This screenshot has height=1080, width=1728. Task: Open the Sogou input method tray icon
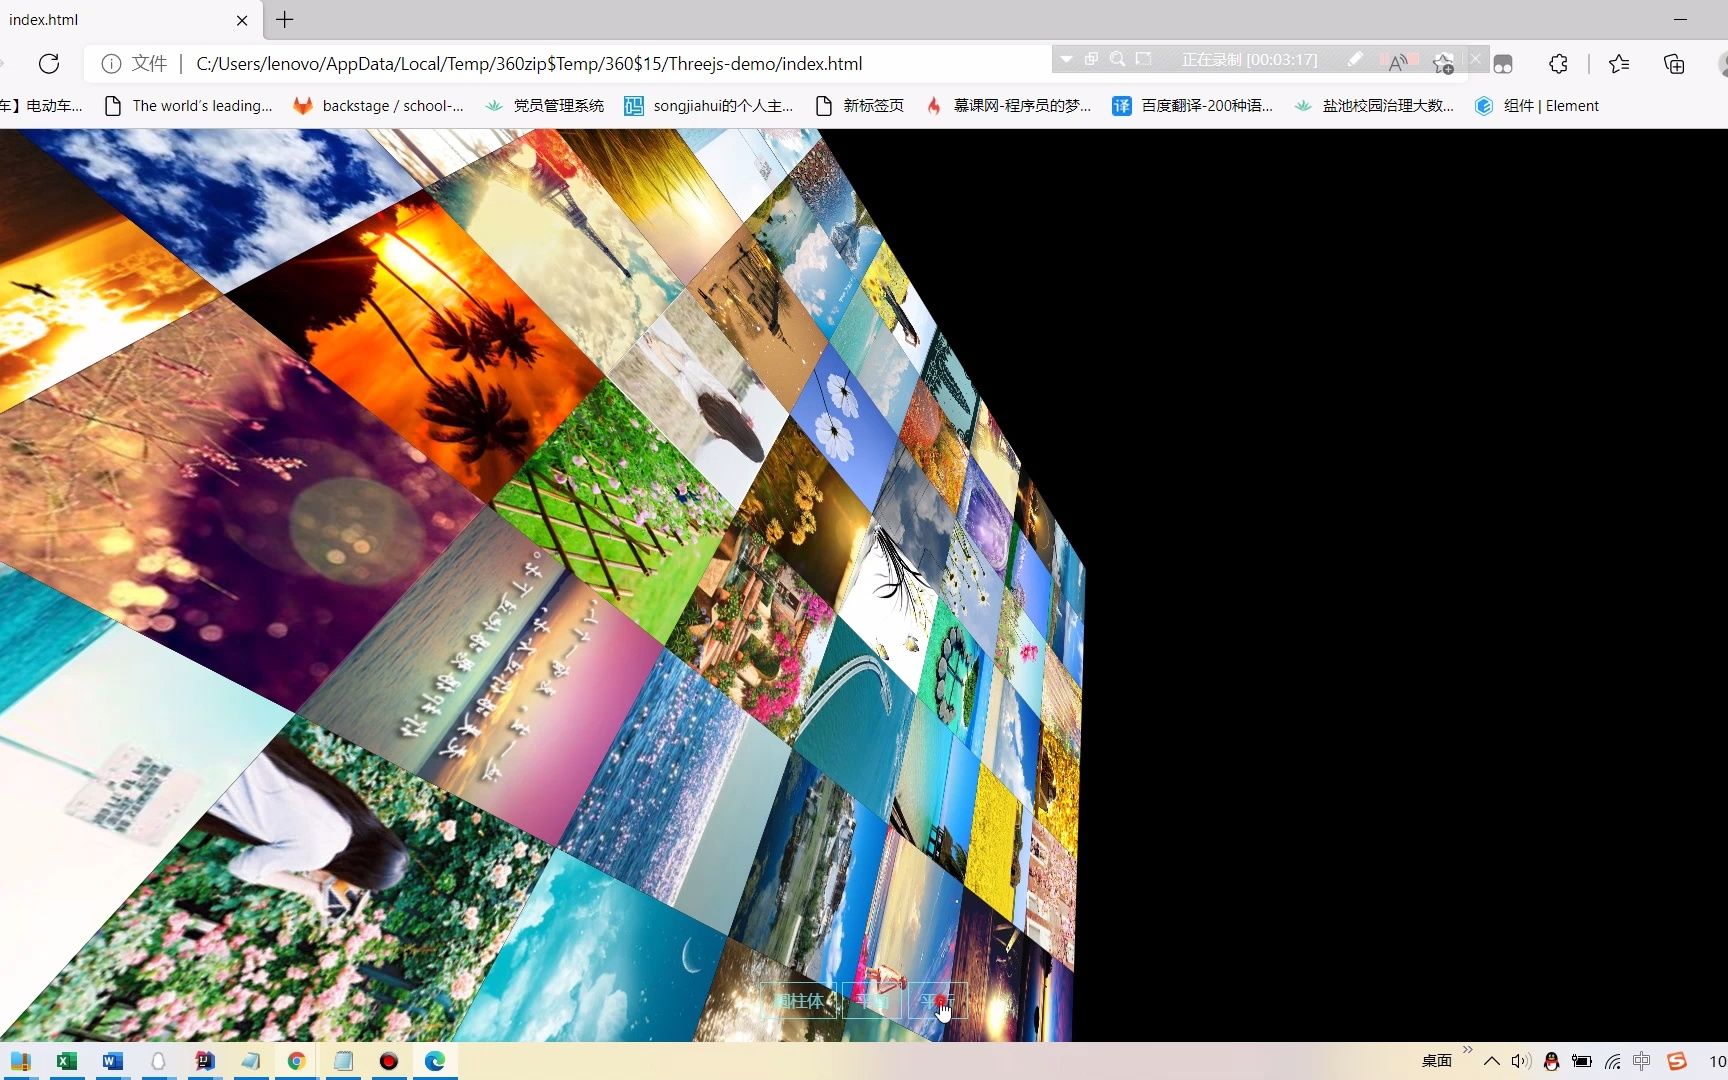(1677, 1061)
